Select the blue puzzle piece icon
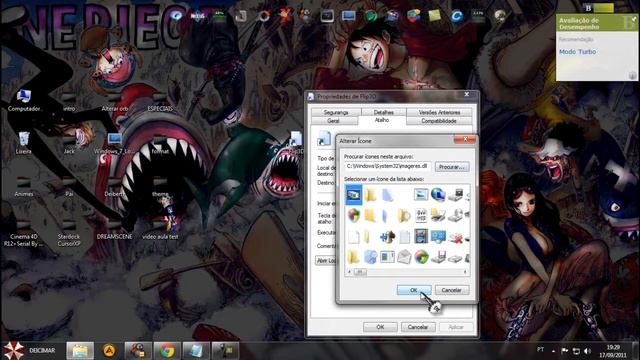640x360 pixels. click(x=387, y=237)
